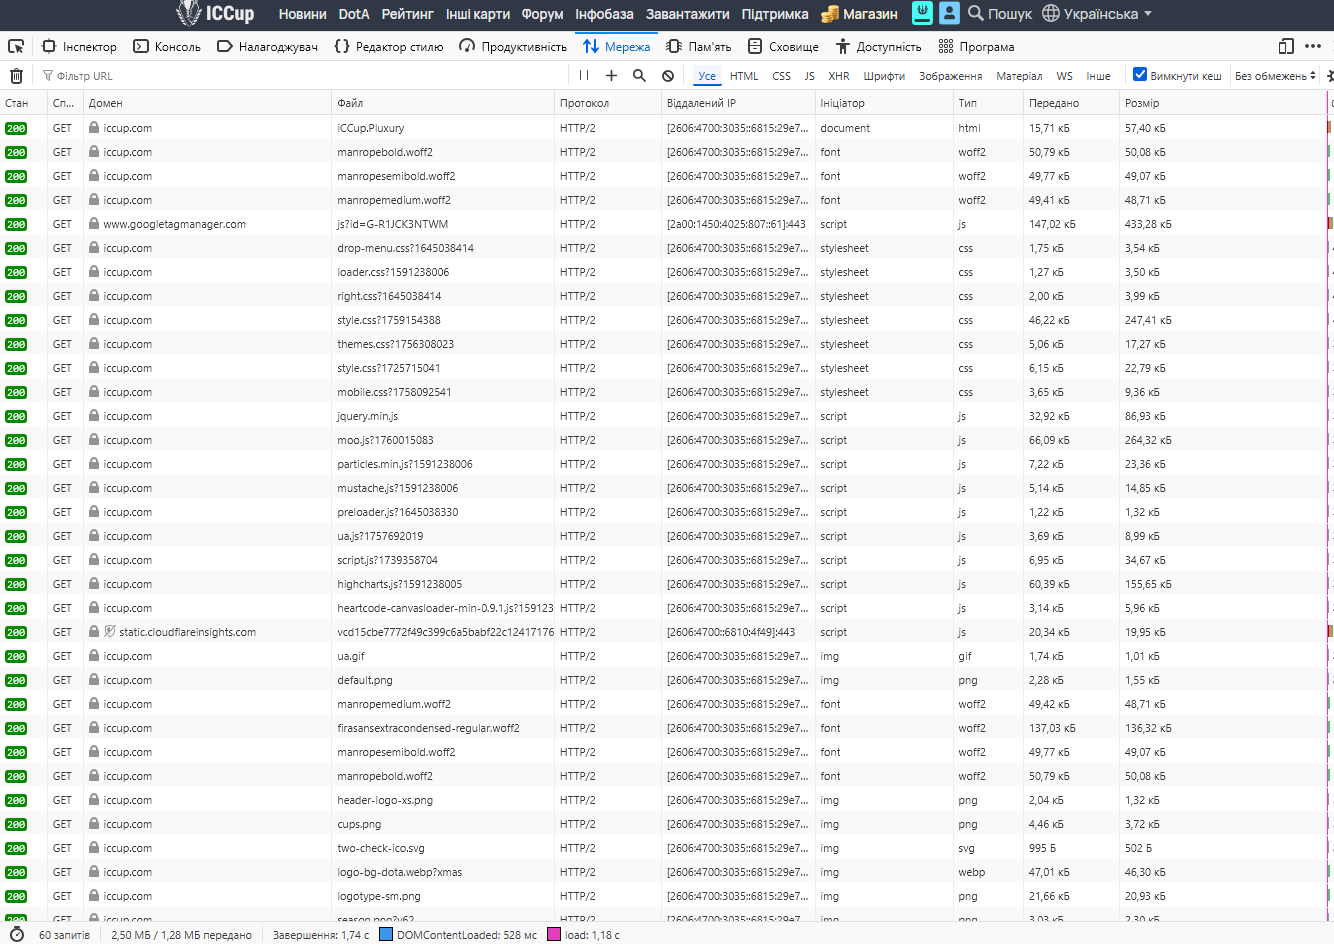Click the tracking shield icon for static.cloudflareinsights.com
The width and height of the screenshot is (1334, 944).
[x=110, y=632]
